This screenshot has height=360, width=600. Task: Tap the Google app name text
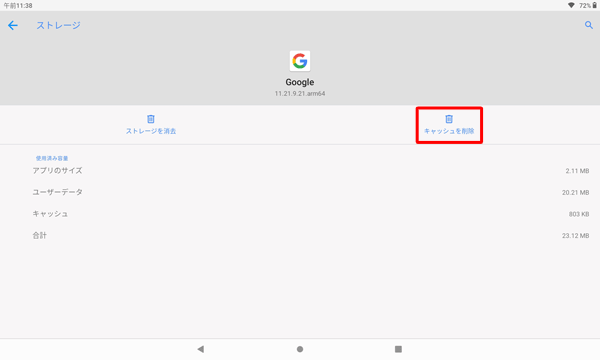click(x=300, y=82)
